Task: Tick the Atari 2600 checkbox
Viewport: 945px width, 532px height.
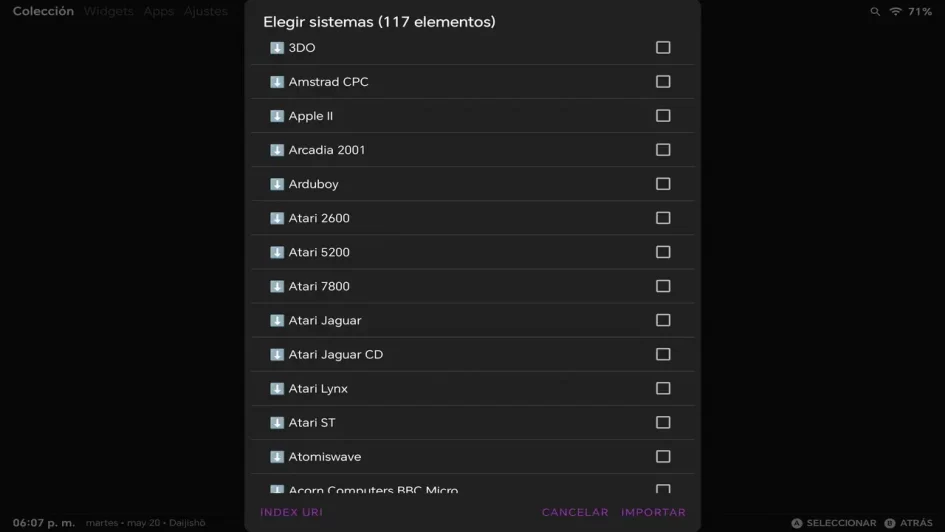Action: tap(663, 218)
